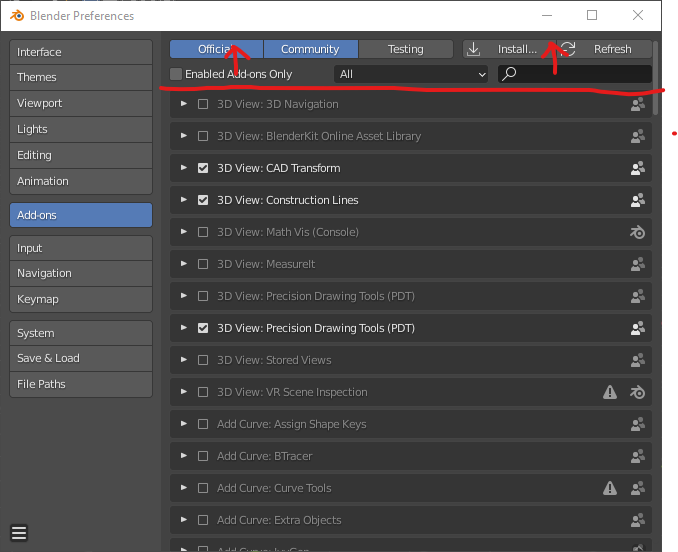Screen dimensions: 678x552
Task: Open File Paths preferences
Action: [x=81, y=384]
